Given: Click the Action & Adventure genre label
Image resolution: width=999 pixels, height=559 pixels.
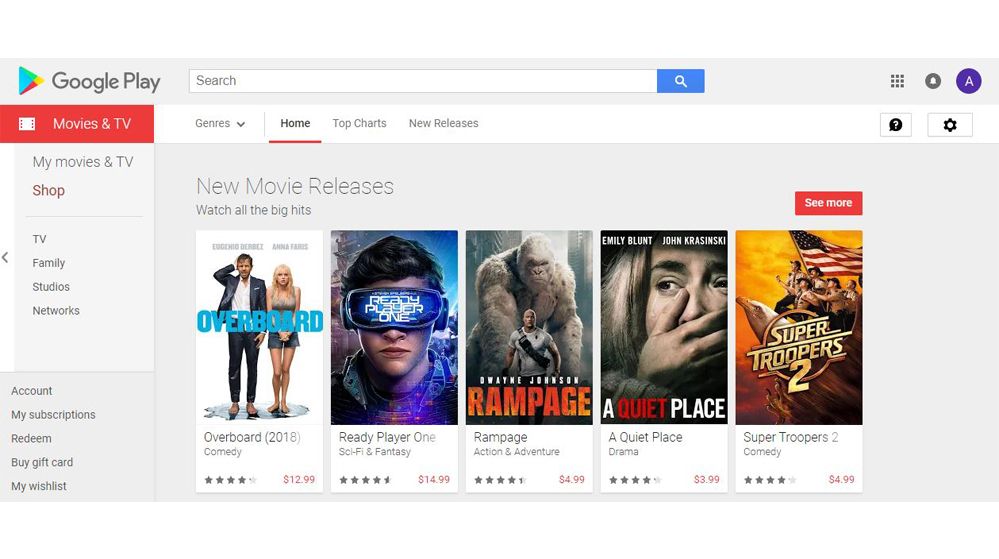Looking at the screenshot, I should (517, 452).
